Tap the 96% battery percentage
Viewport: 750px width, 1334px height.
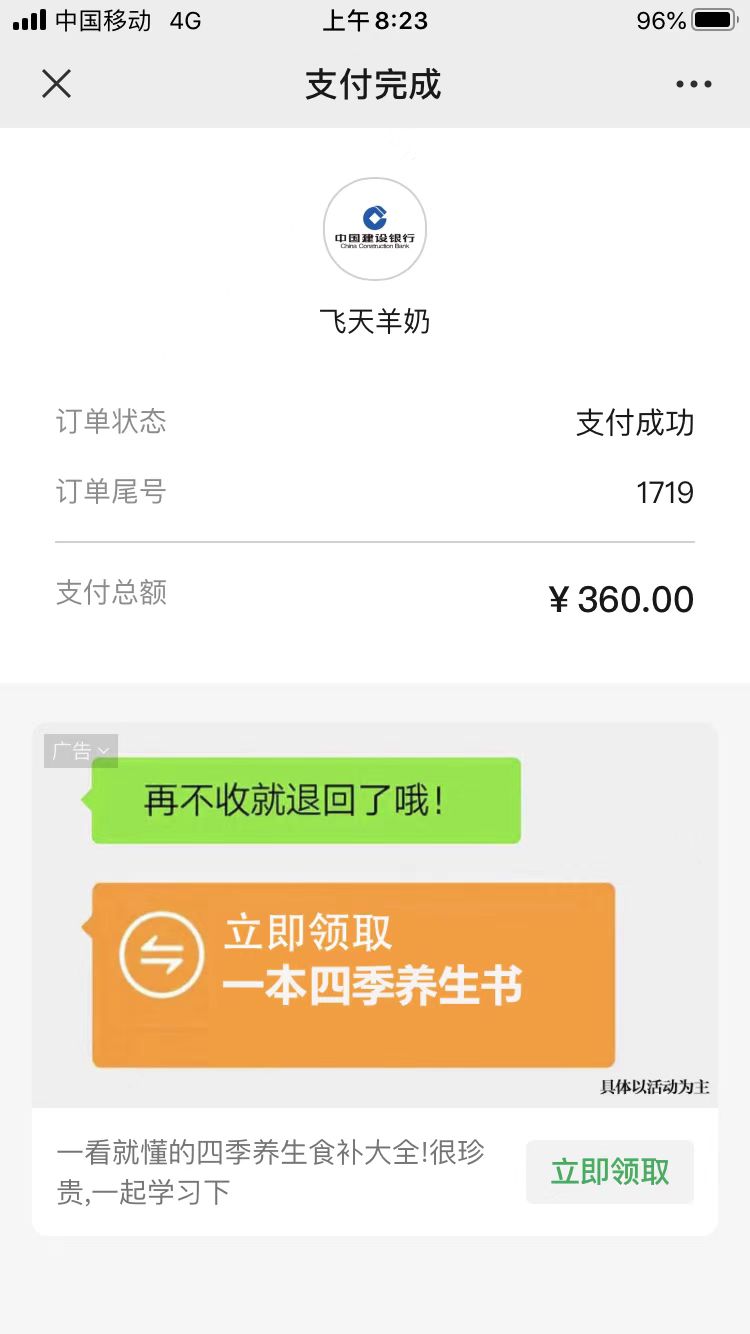click(x=661, y=20)
